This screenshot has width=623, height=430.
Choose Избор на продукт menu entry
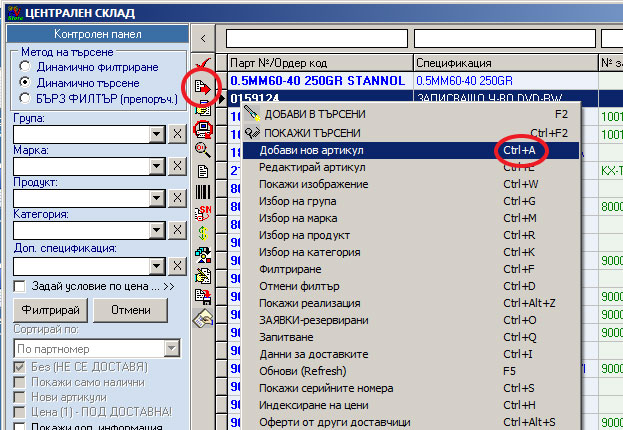411,235
